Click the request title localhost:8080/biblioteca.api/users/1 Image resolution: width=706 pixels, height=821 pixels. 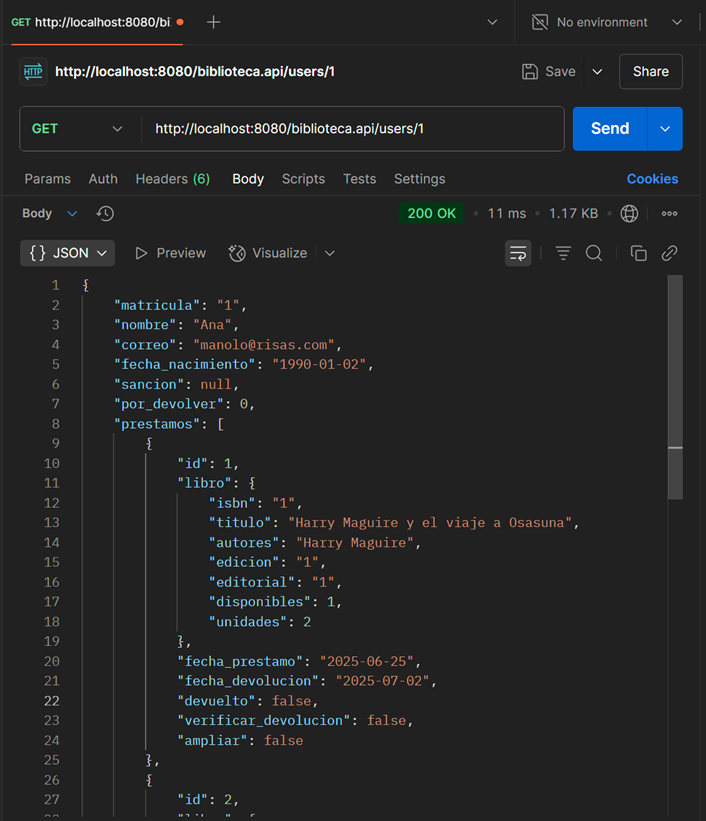coord(195,71)
